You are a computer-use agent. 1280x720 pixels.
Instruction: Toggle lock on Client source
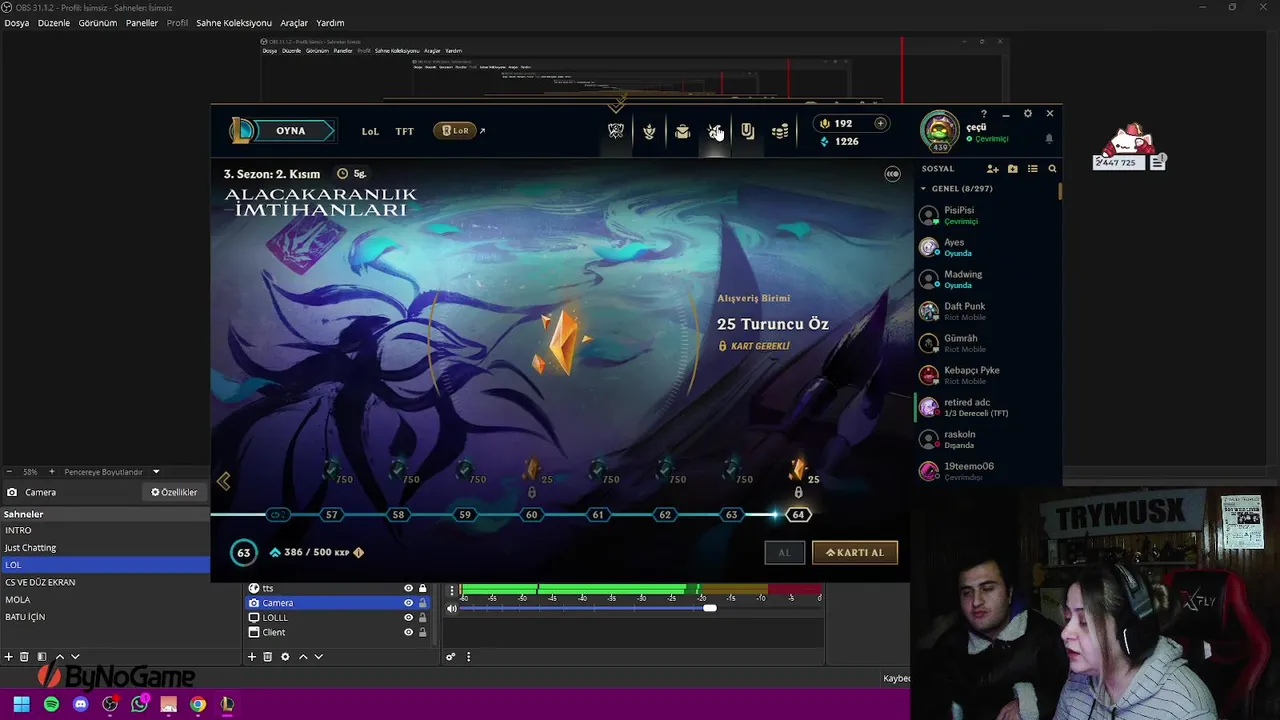423,632
